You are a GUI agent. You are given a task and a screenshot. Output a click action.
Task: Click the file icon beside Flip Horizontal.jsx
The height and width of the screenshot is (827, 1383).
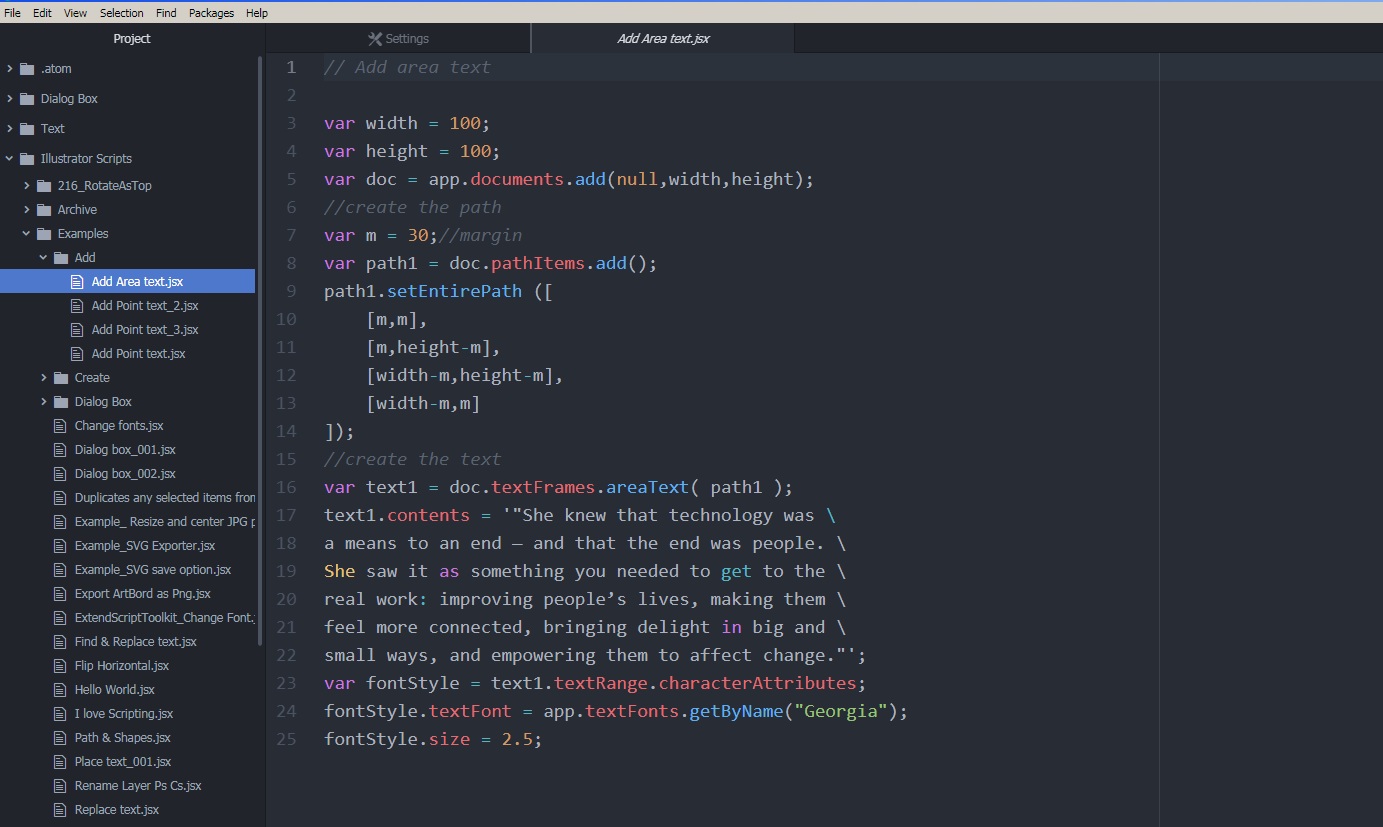pos(60,666)
